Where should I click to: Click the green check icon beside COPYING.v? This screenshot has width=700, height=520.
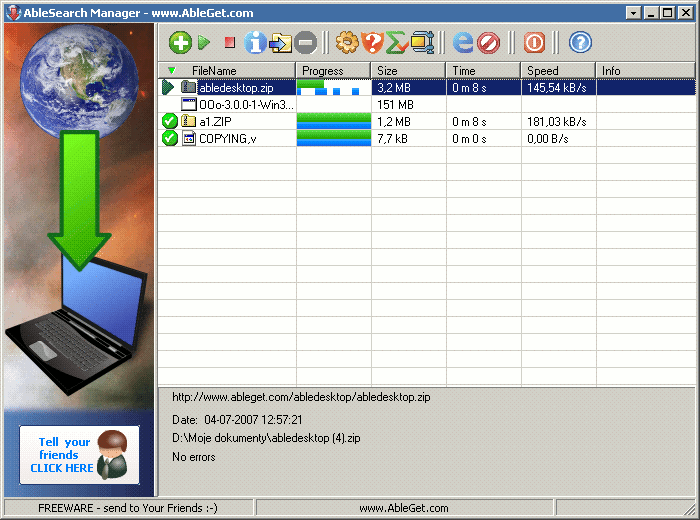[170, 138]
